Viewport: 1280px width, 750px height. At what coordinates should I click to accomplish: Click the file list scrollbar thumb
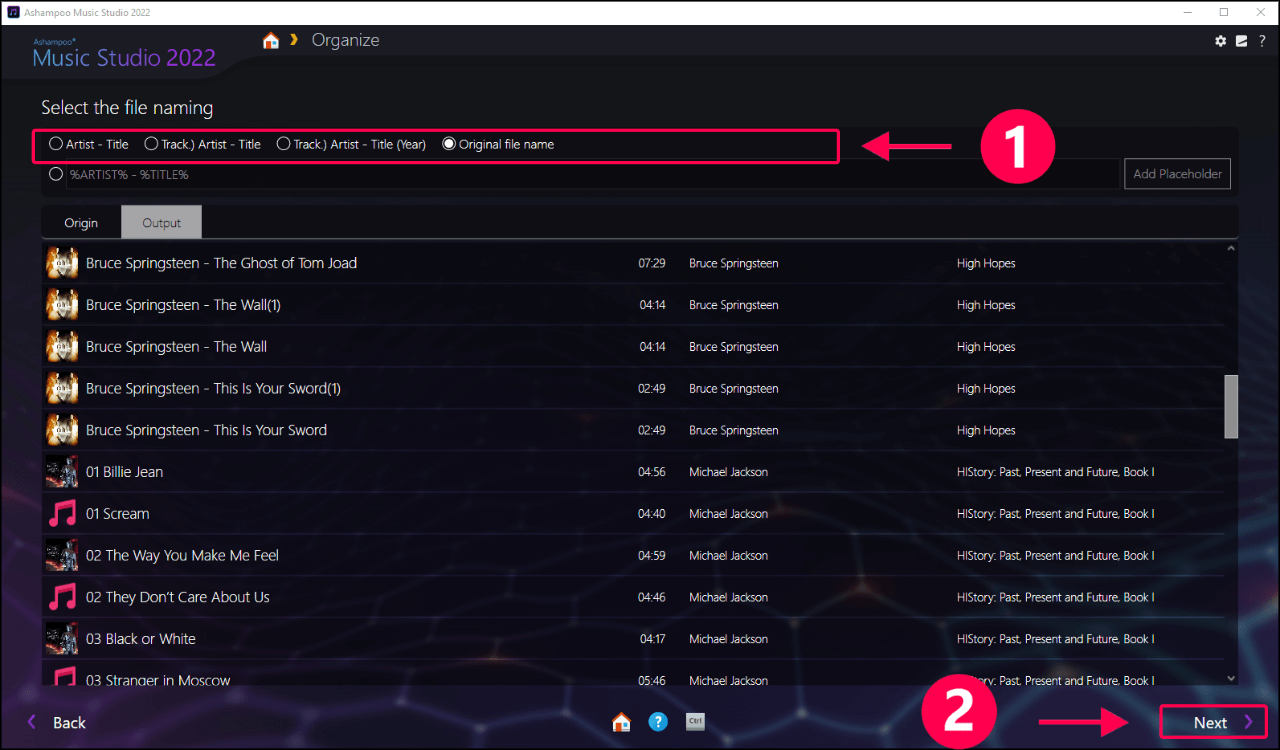tap(1231, 406)
